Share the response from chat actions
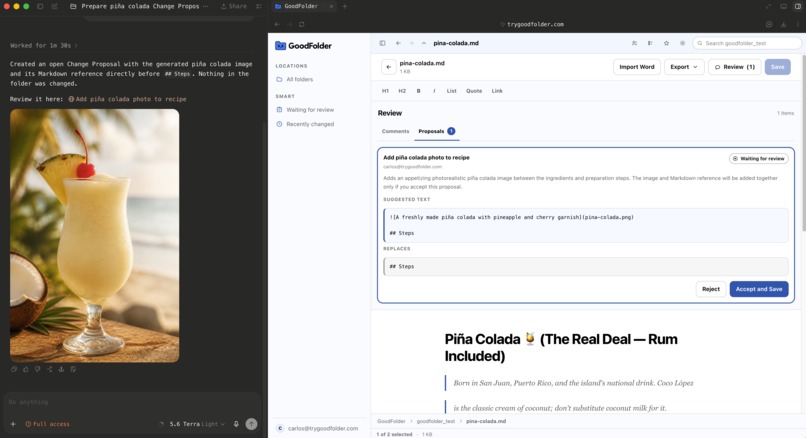Image resolution: width=806 pixels, height=438 pixels. pyautogui.click(x=49, y=369)
